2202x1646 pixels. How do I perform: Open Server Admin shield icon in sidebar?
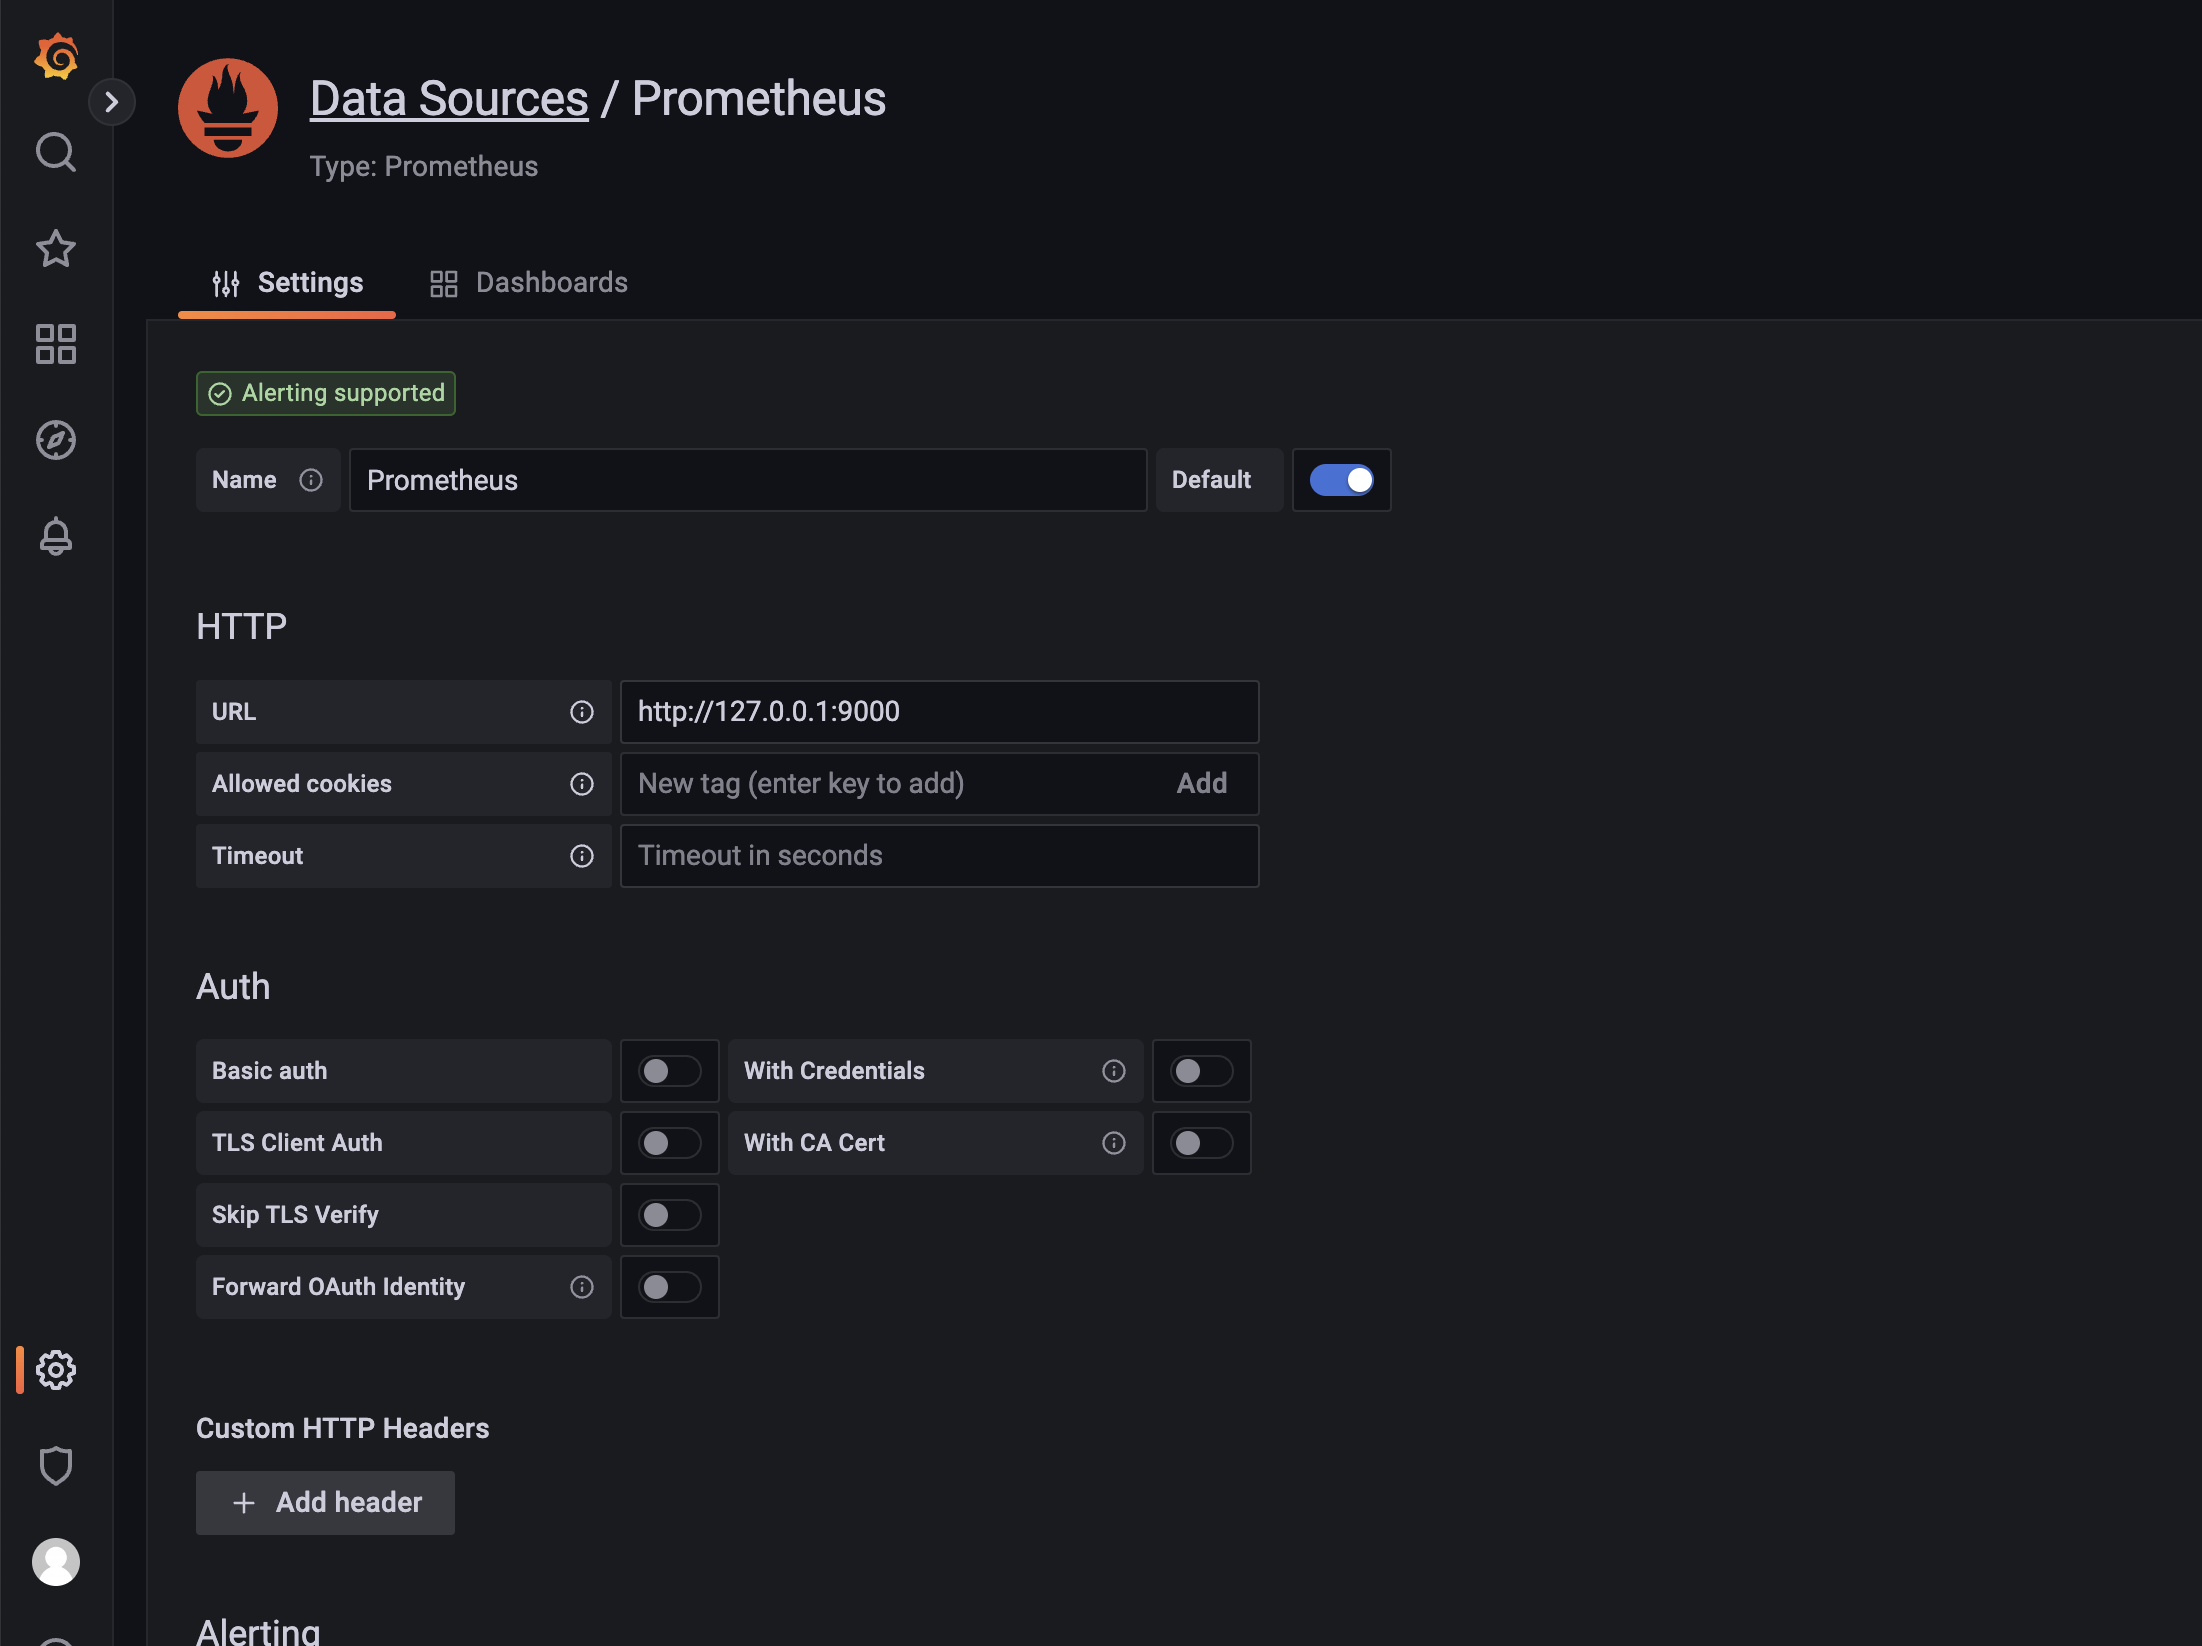pyautogui.click(x=56, y=1466)
